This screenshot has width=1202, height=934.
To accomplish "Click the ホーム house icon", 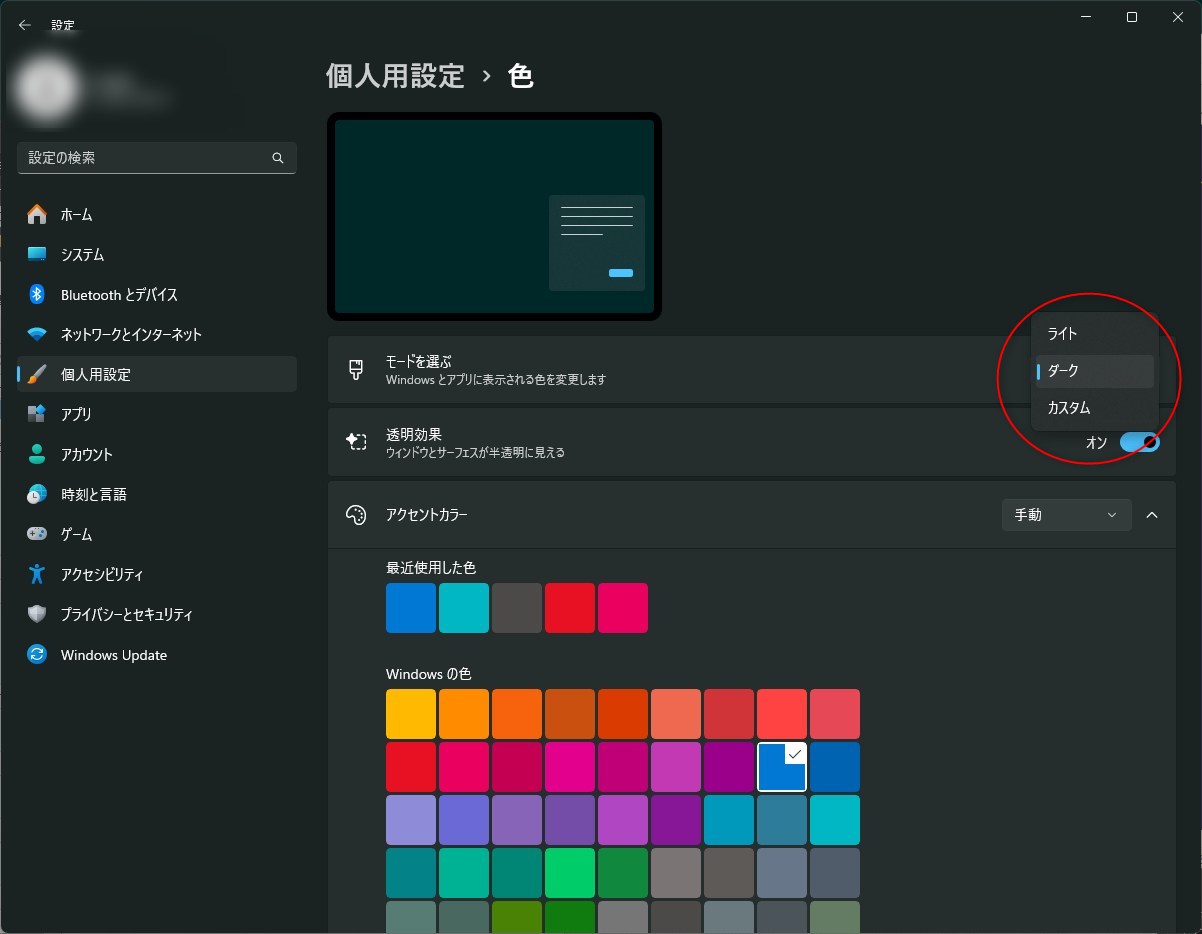I will pyautogui.click(x=37, y=214).
